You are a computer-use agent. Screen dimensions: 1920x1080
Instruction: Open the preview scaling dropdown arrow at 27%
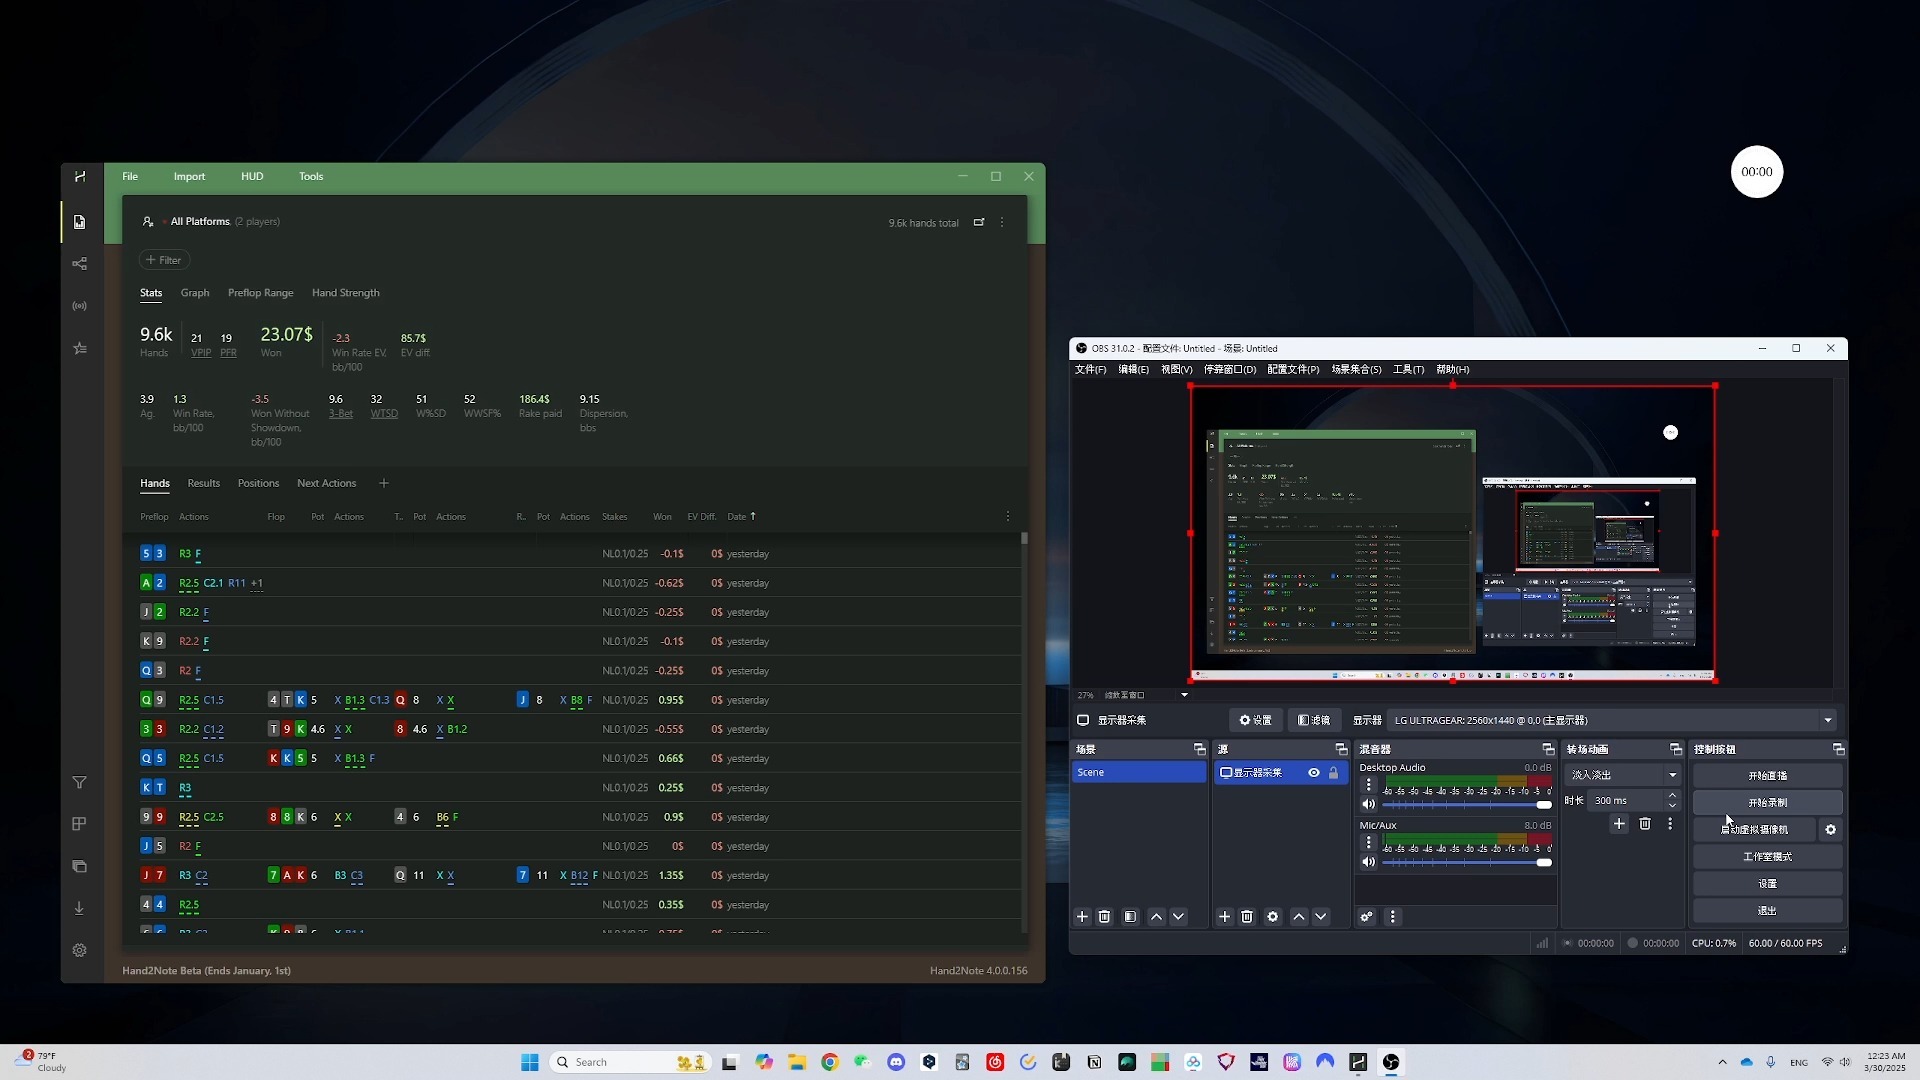1184,695
